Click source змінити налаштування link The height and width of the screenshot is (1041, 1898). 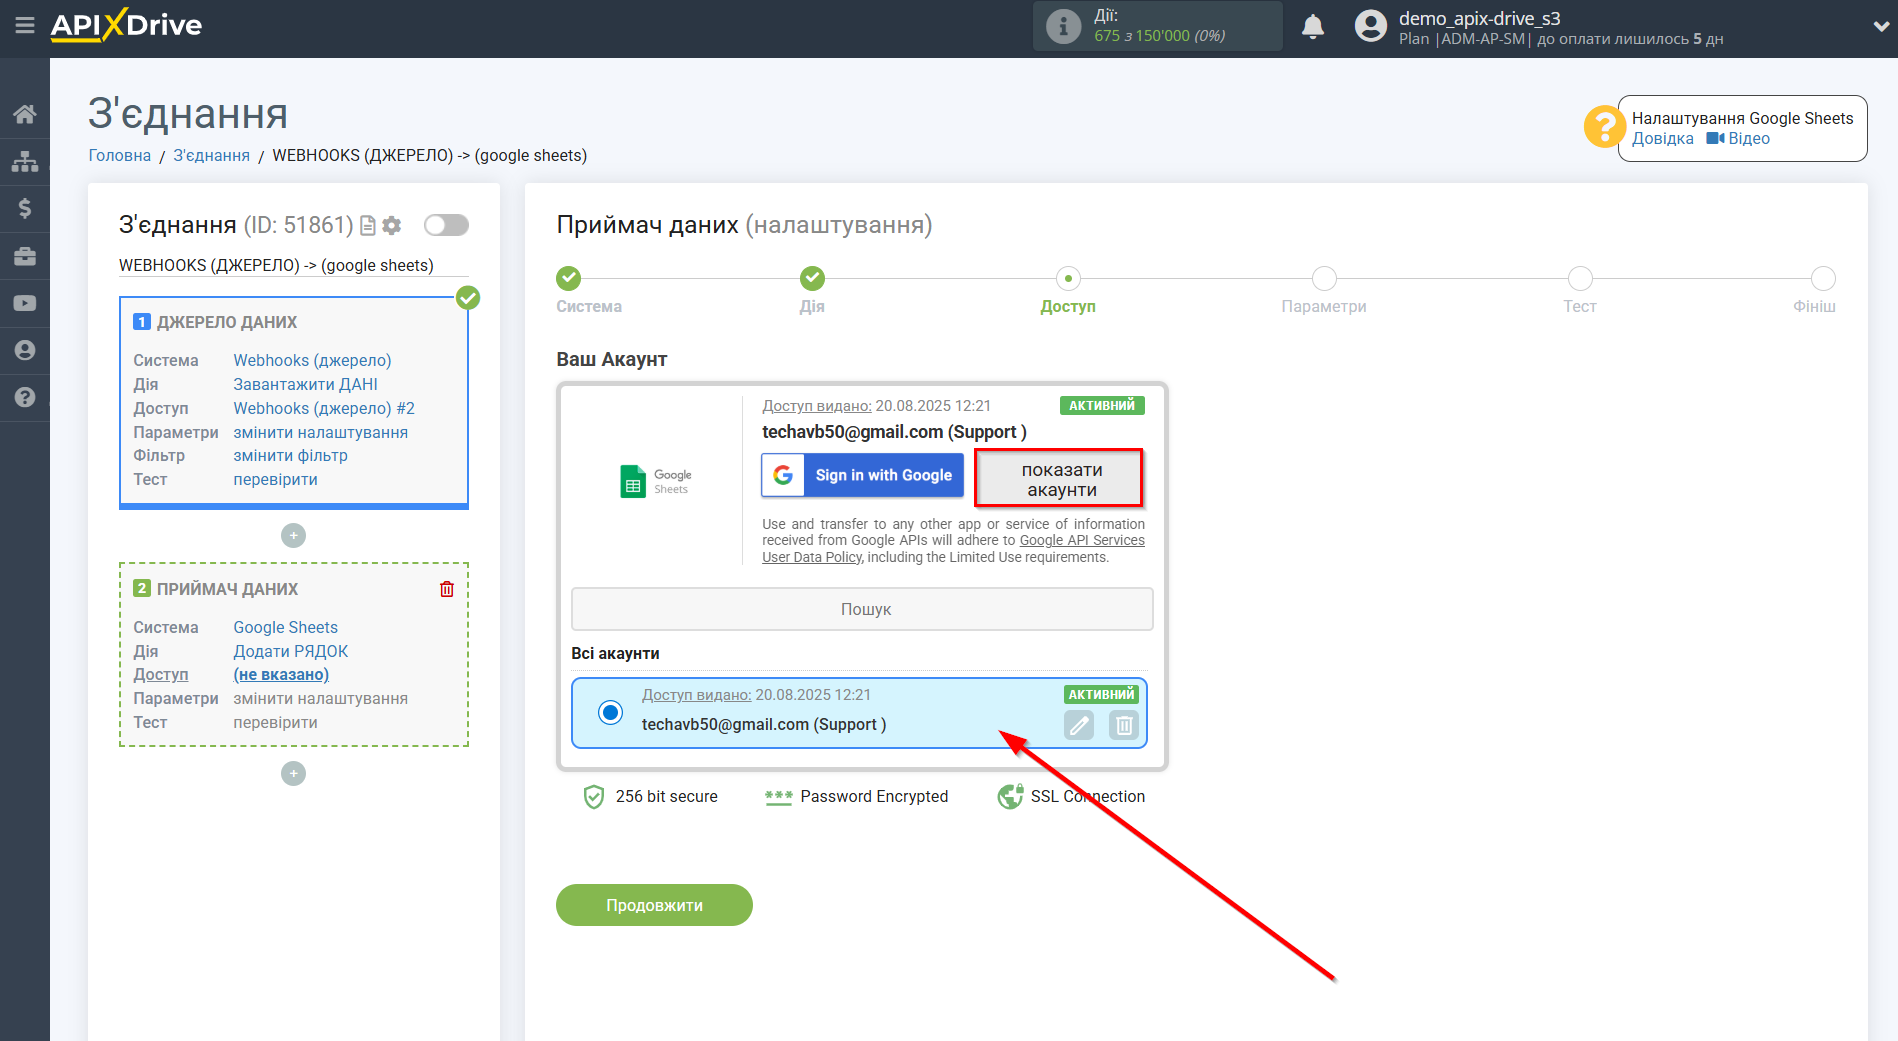321,432
